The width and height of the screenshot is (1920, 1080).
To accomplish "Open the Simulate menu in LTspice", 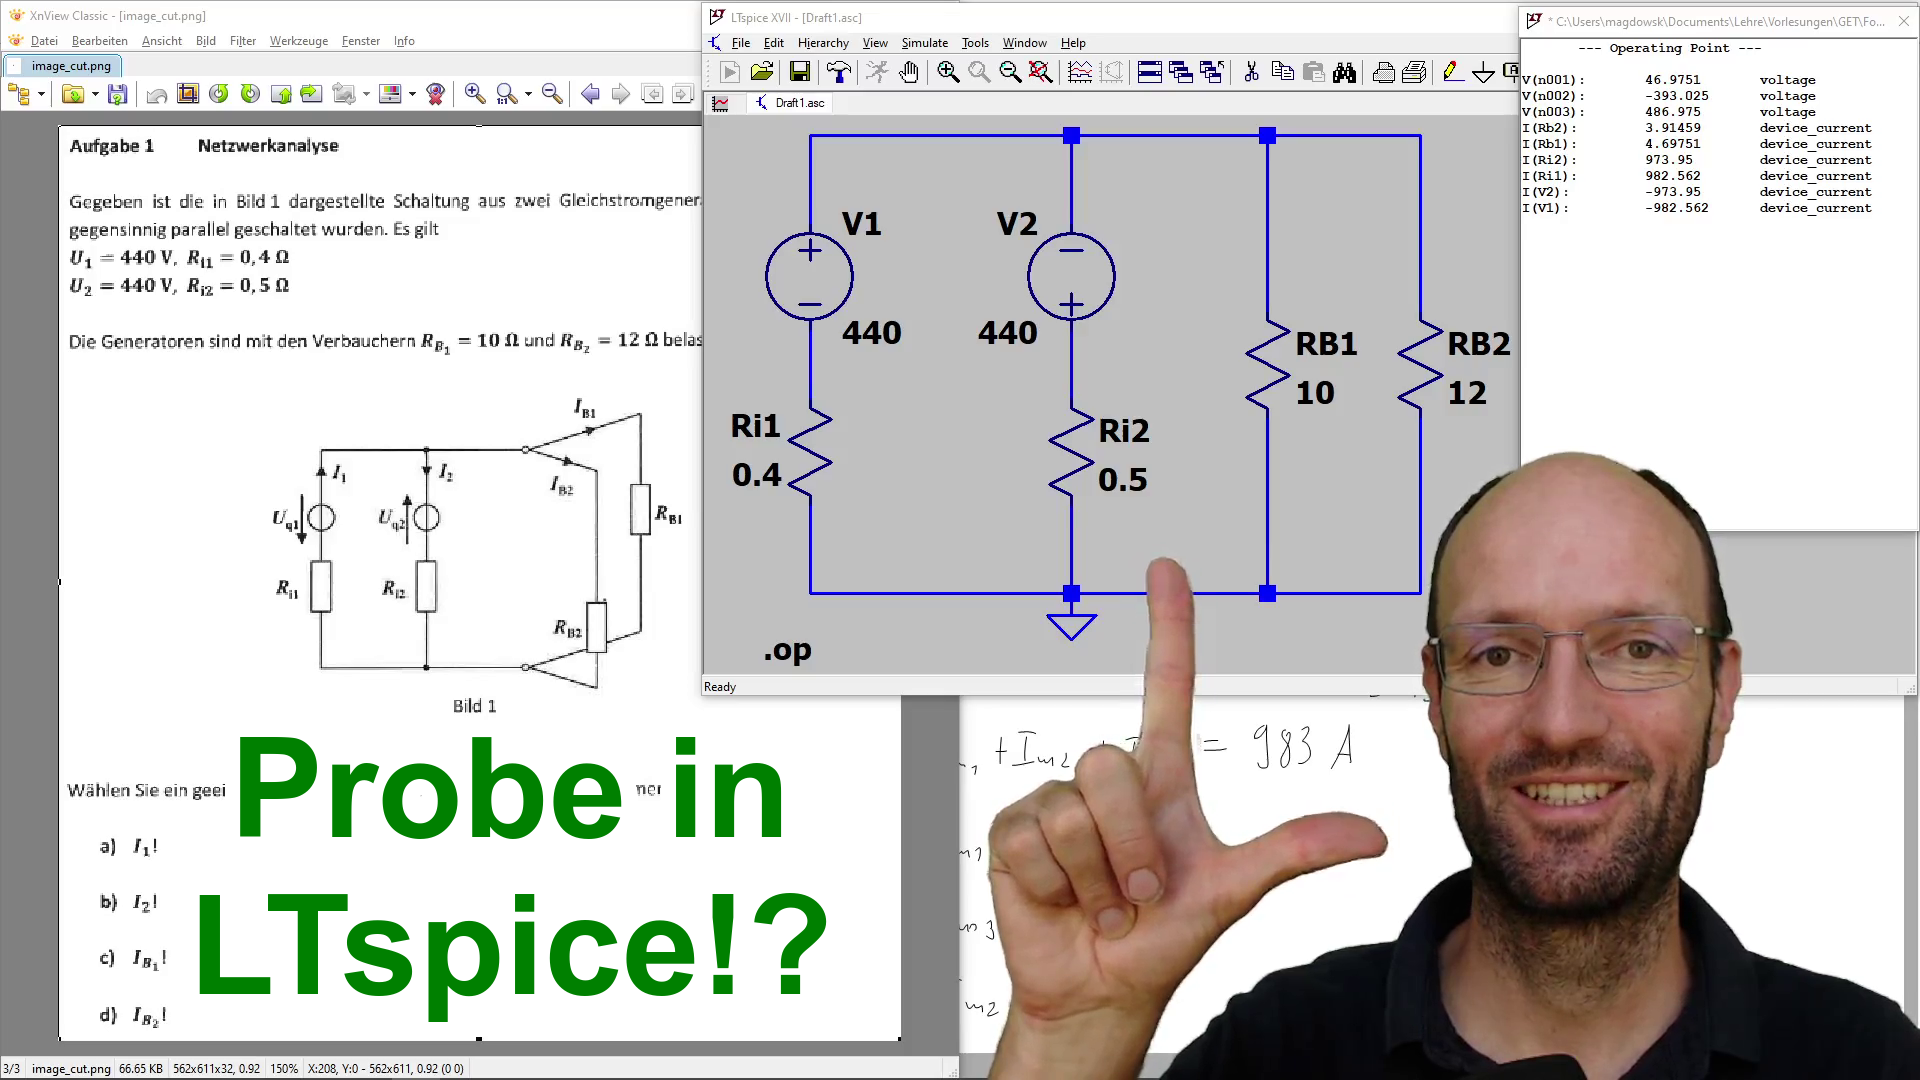I will coord(924,43).
